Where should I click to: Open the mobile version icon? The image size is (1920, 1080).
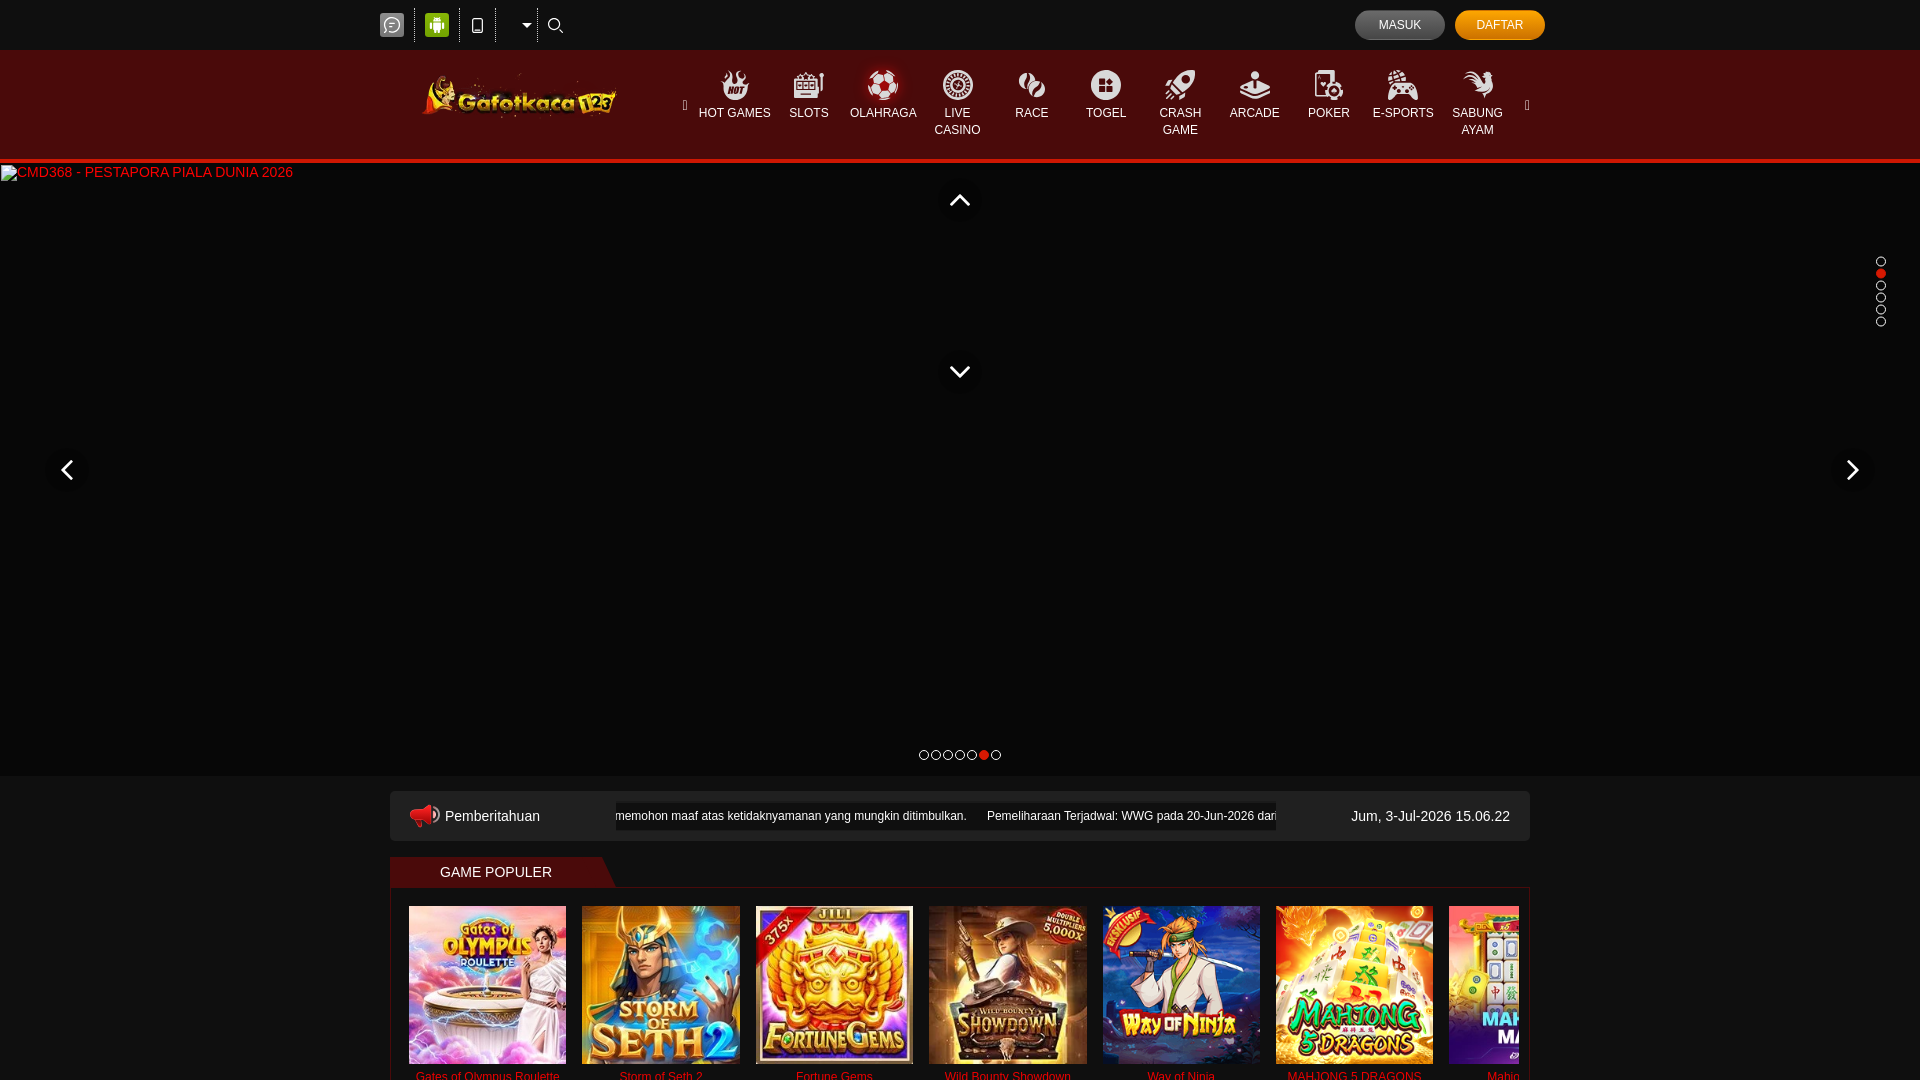tap(477, 25)
